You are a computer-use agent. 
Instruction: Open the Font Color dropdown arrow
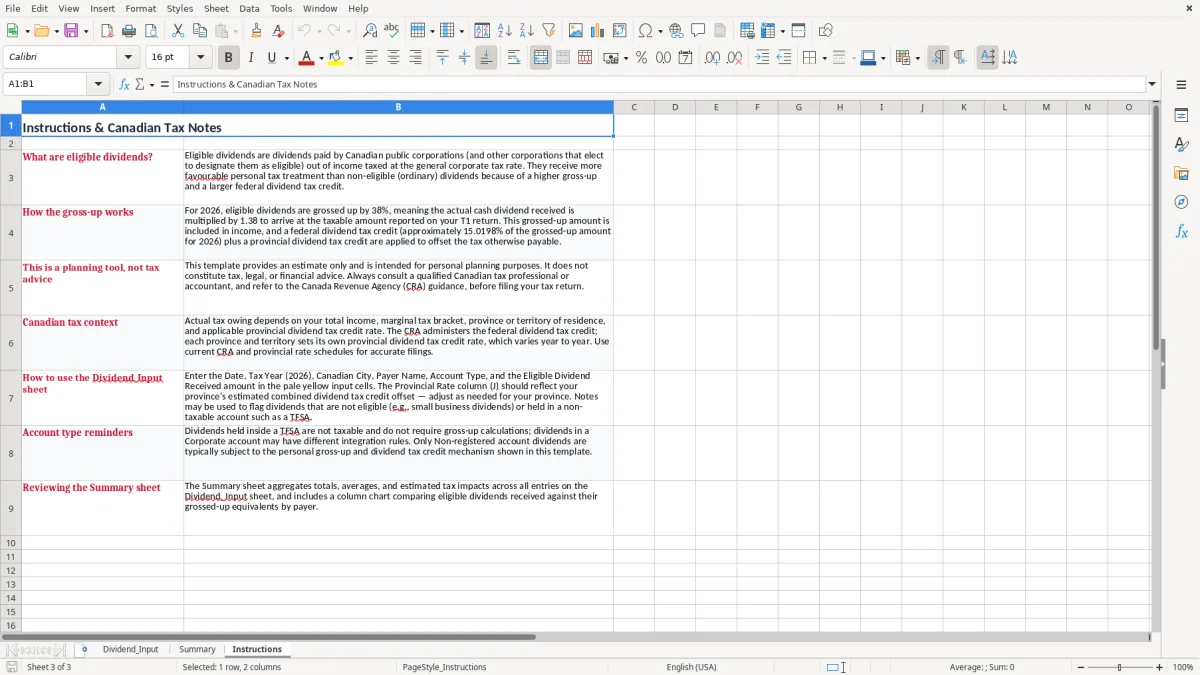[321, 58]
